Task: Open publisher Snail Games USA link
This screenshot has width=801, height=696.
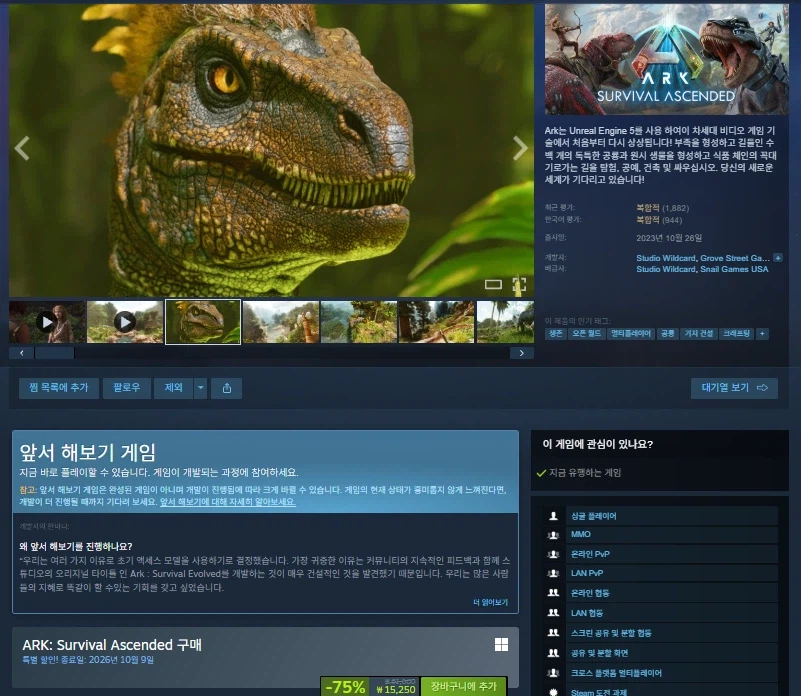Action: 734,269
